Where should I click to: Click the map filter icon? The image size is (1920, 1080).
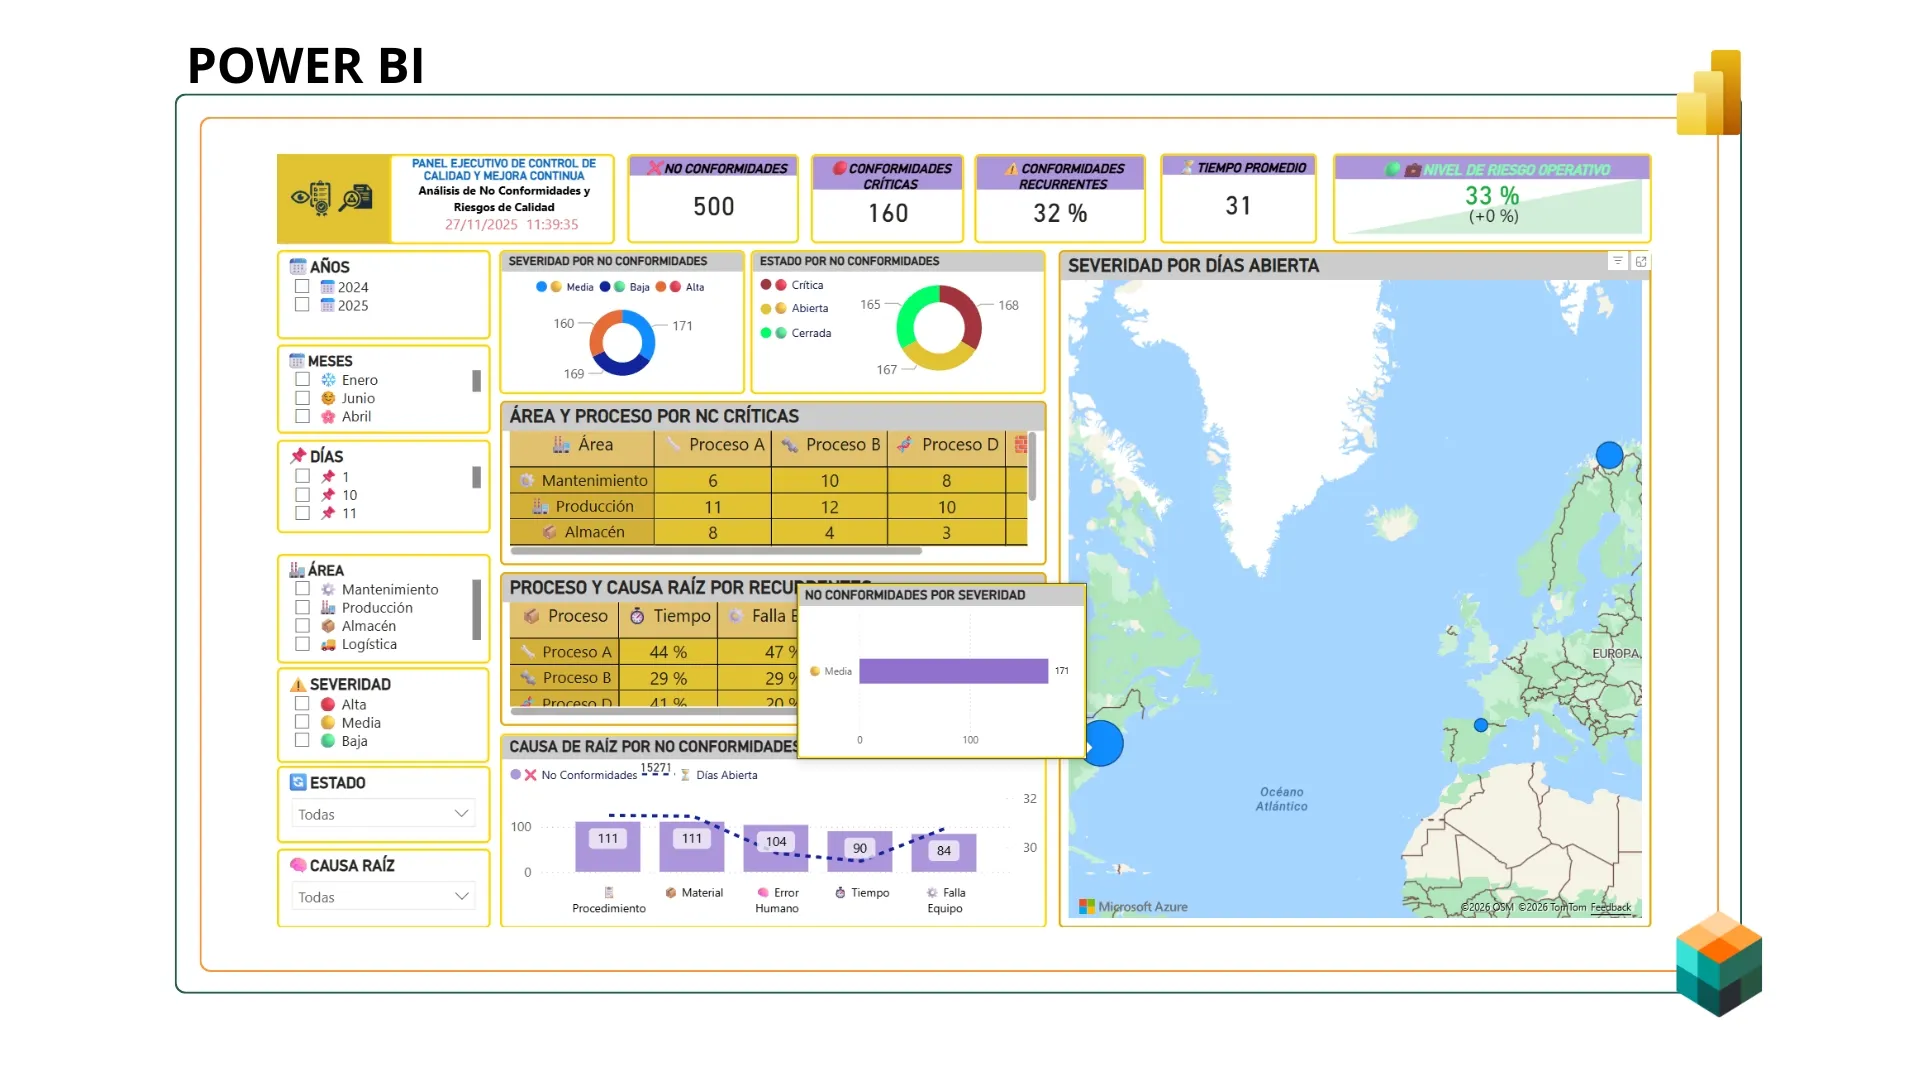tap(1617, 261)
